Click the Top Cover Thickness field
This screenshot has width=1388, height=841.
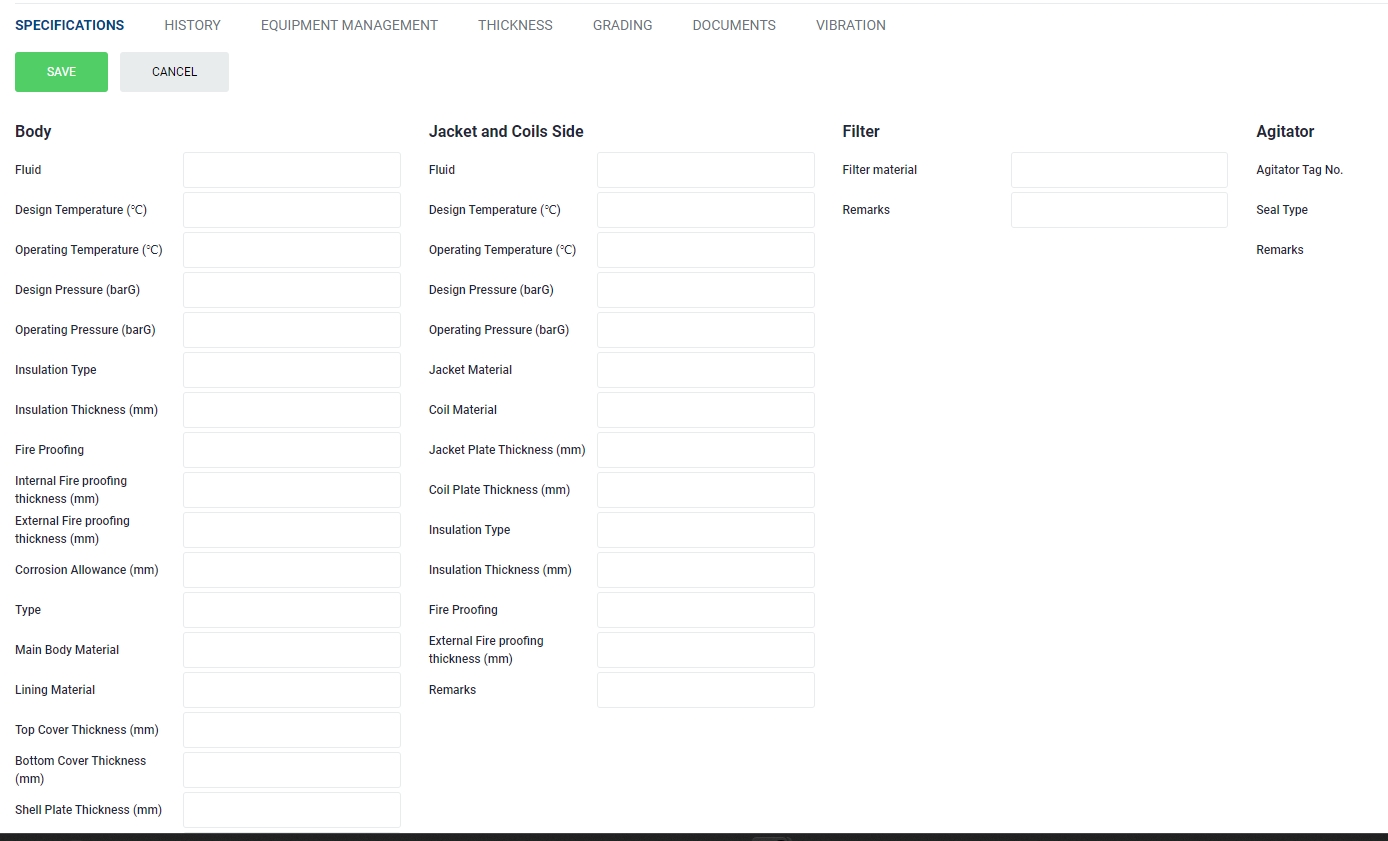(291, 730)
